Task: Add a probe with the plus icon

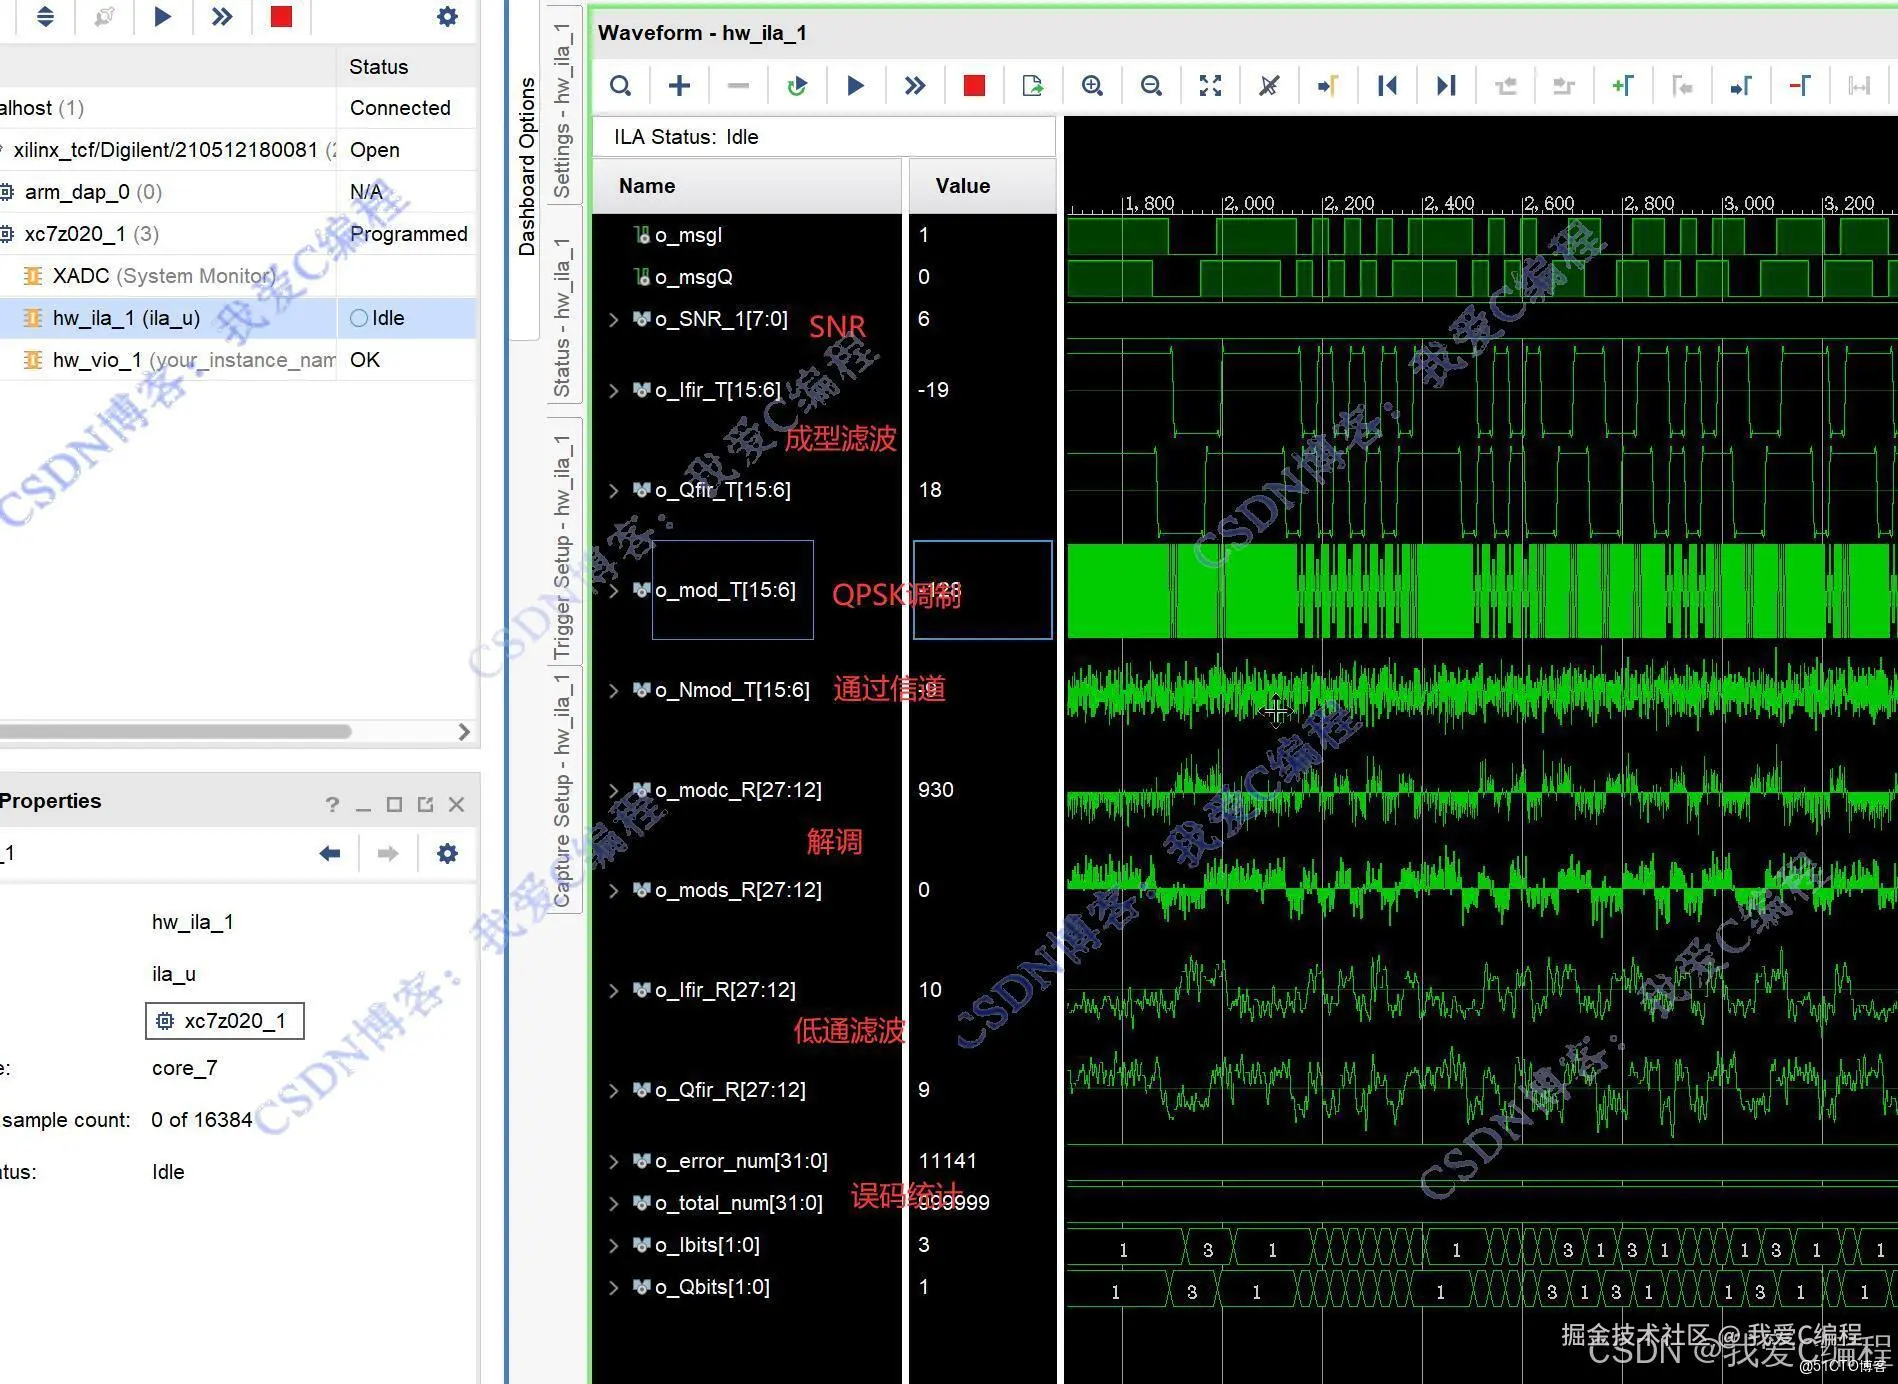Action: pos(679,86)
